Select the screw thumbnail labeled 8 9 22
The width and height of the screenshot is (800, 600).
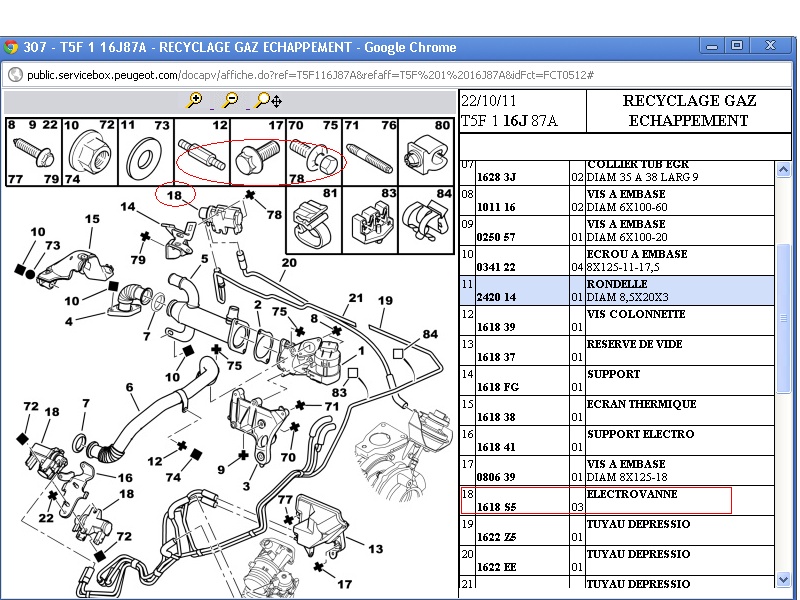[x=34, y=152]
